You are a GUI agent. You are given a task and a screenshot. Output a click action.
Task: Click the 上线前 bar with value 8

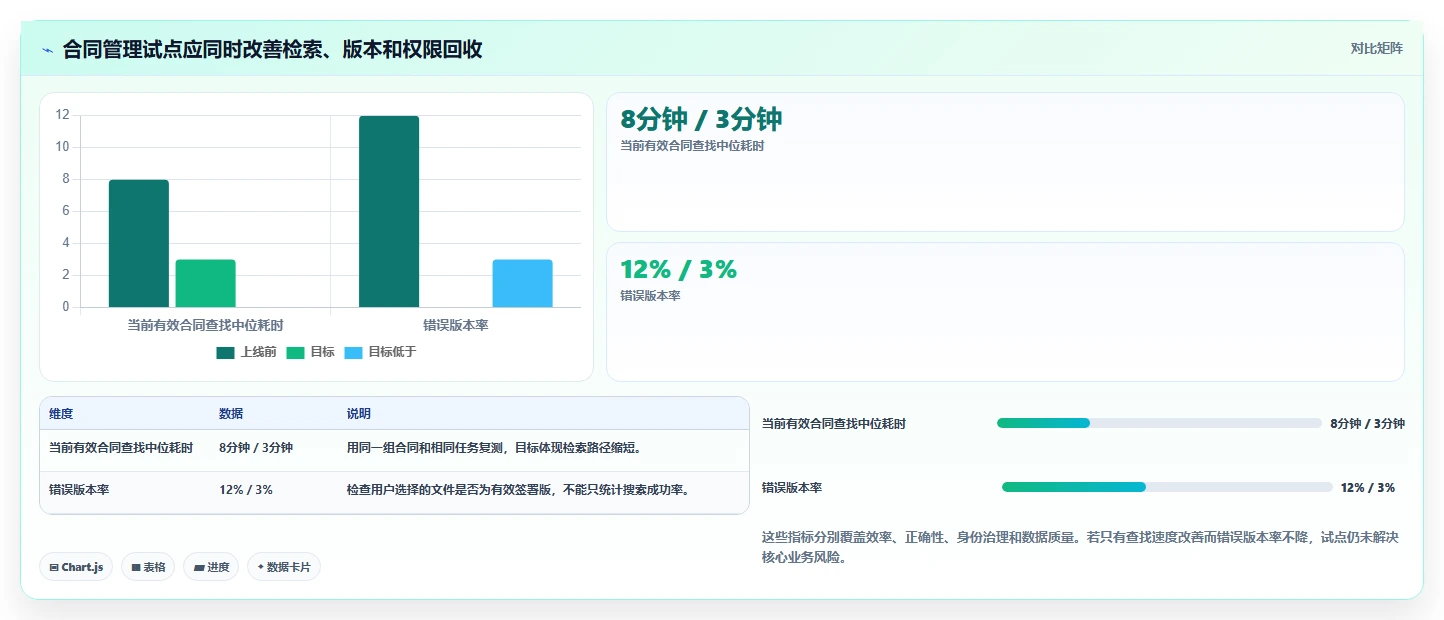click(139, 243)
